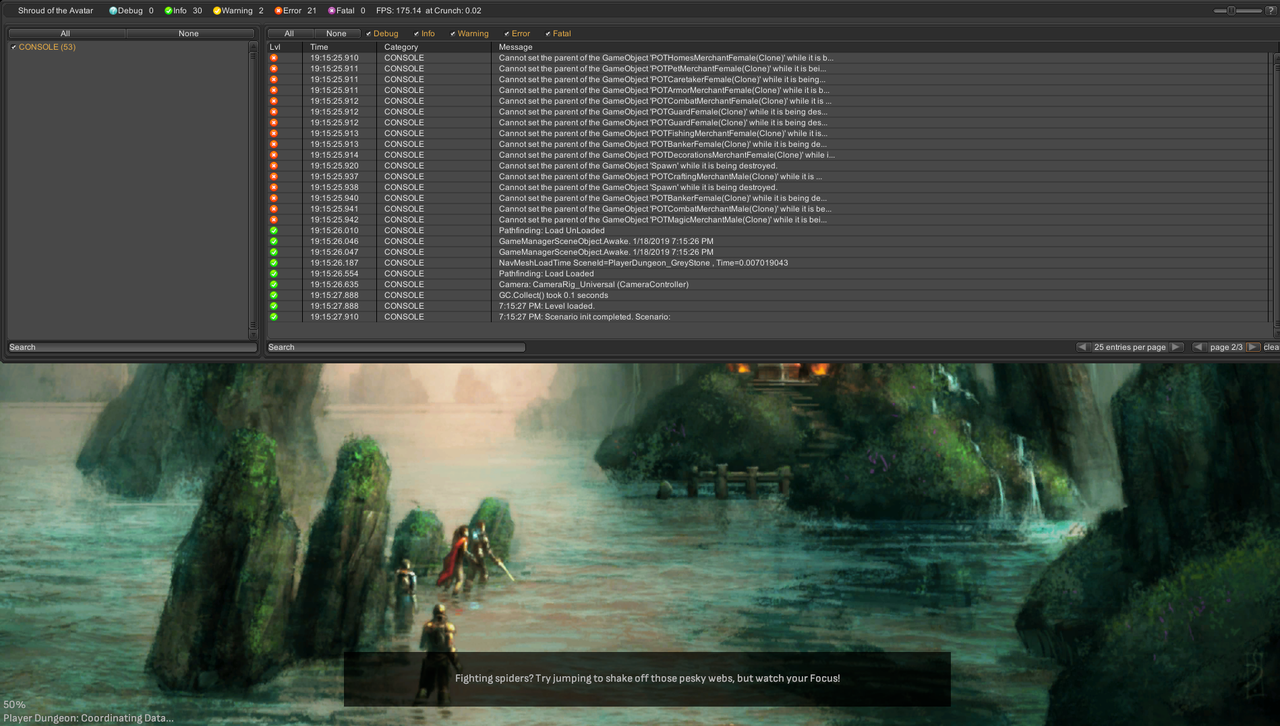Select None in category panel

(x=189, y=33)
